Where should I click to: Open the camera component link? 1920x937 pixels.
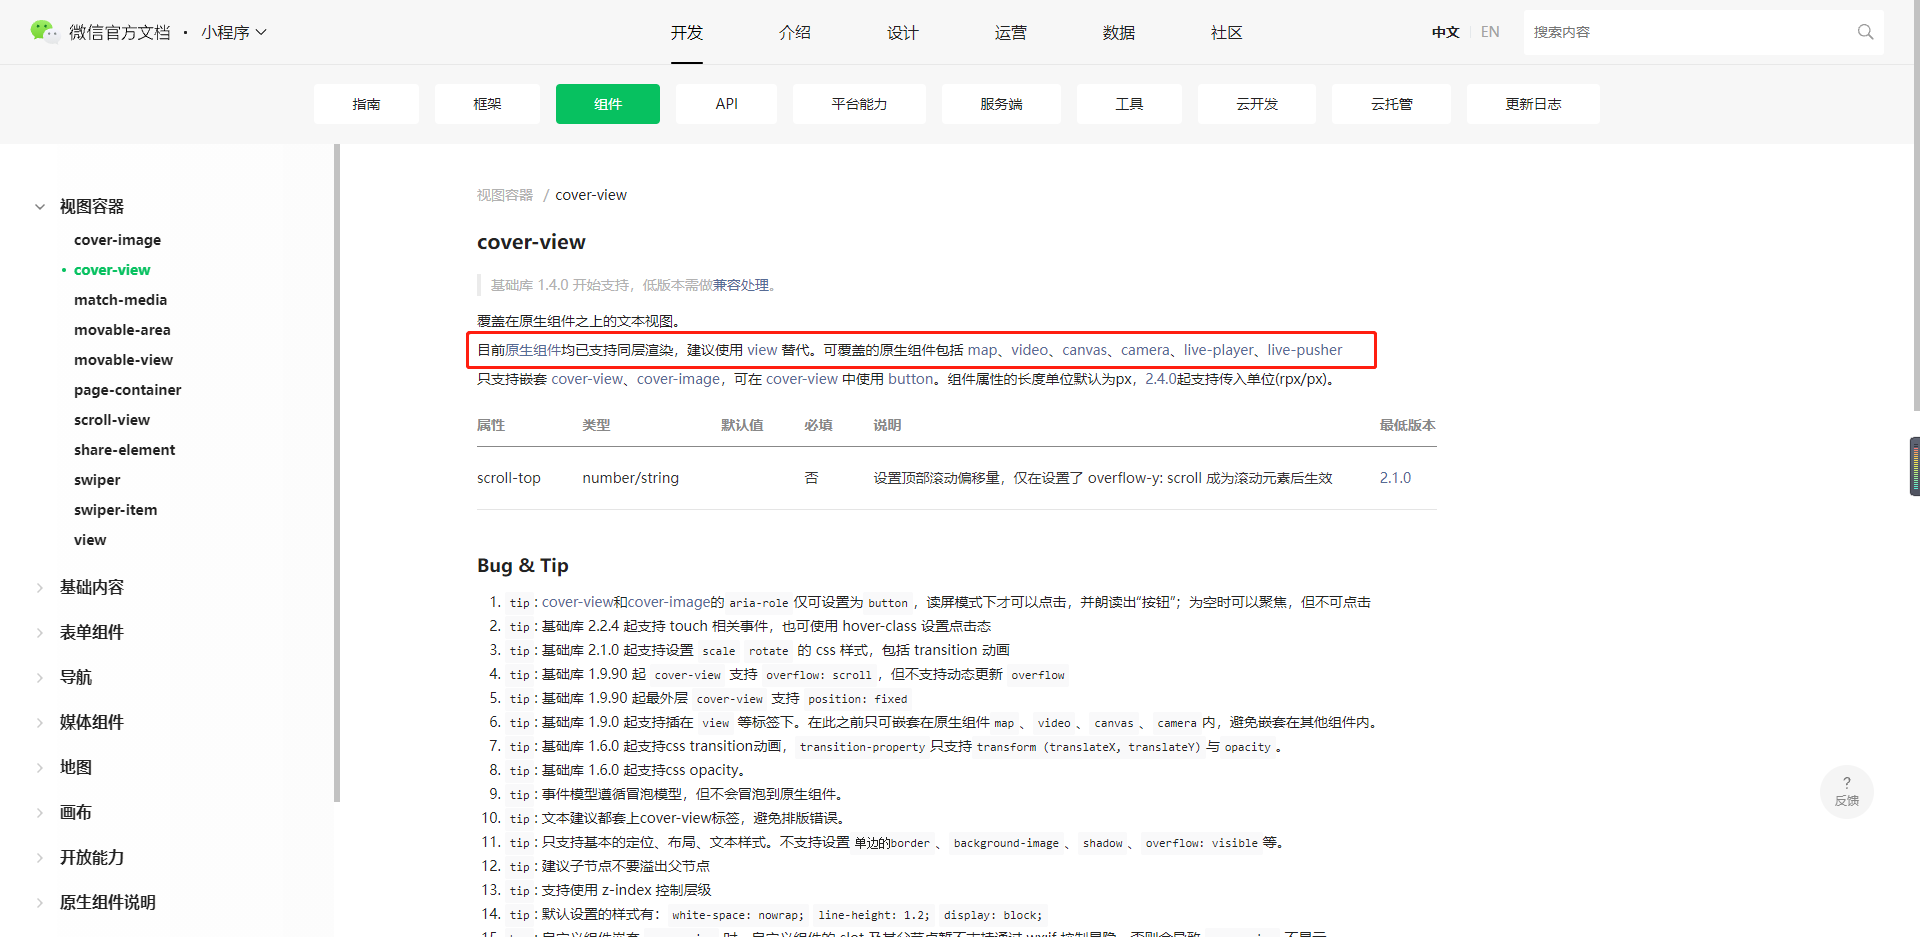pyautogui.click(x=1145, y=350)
